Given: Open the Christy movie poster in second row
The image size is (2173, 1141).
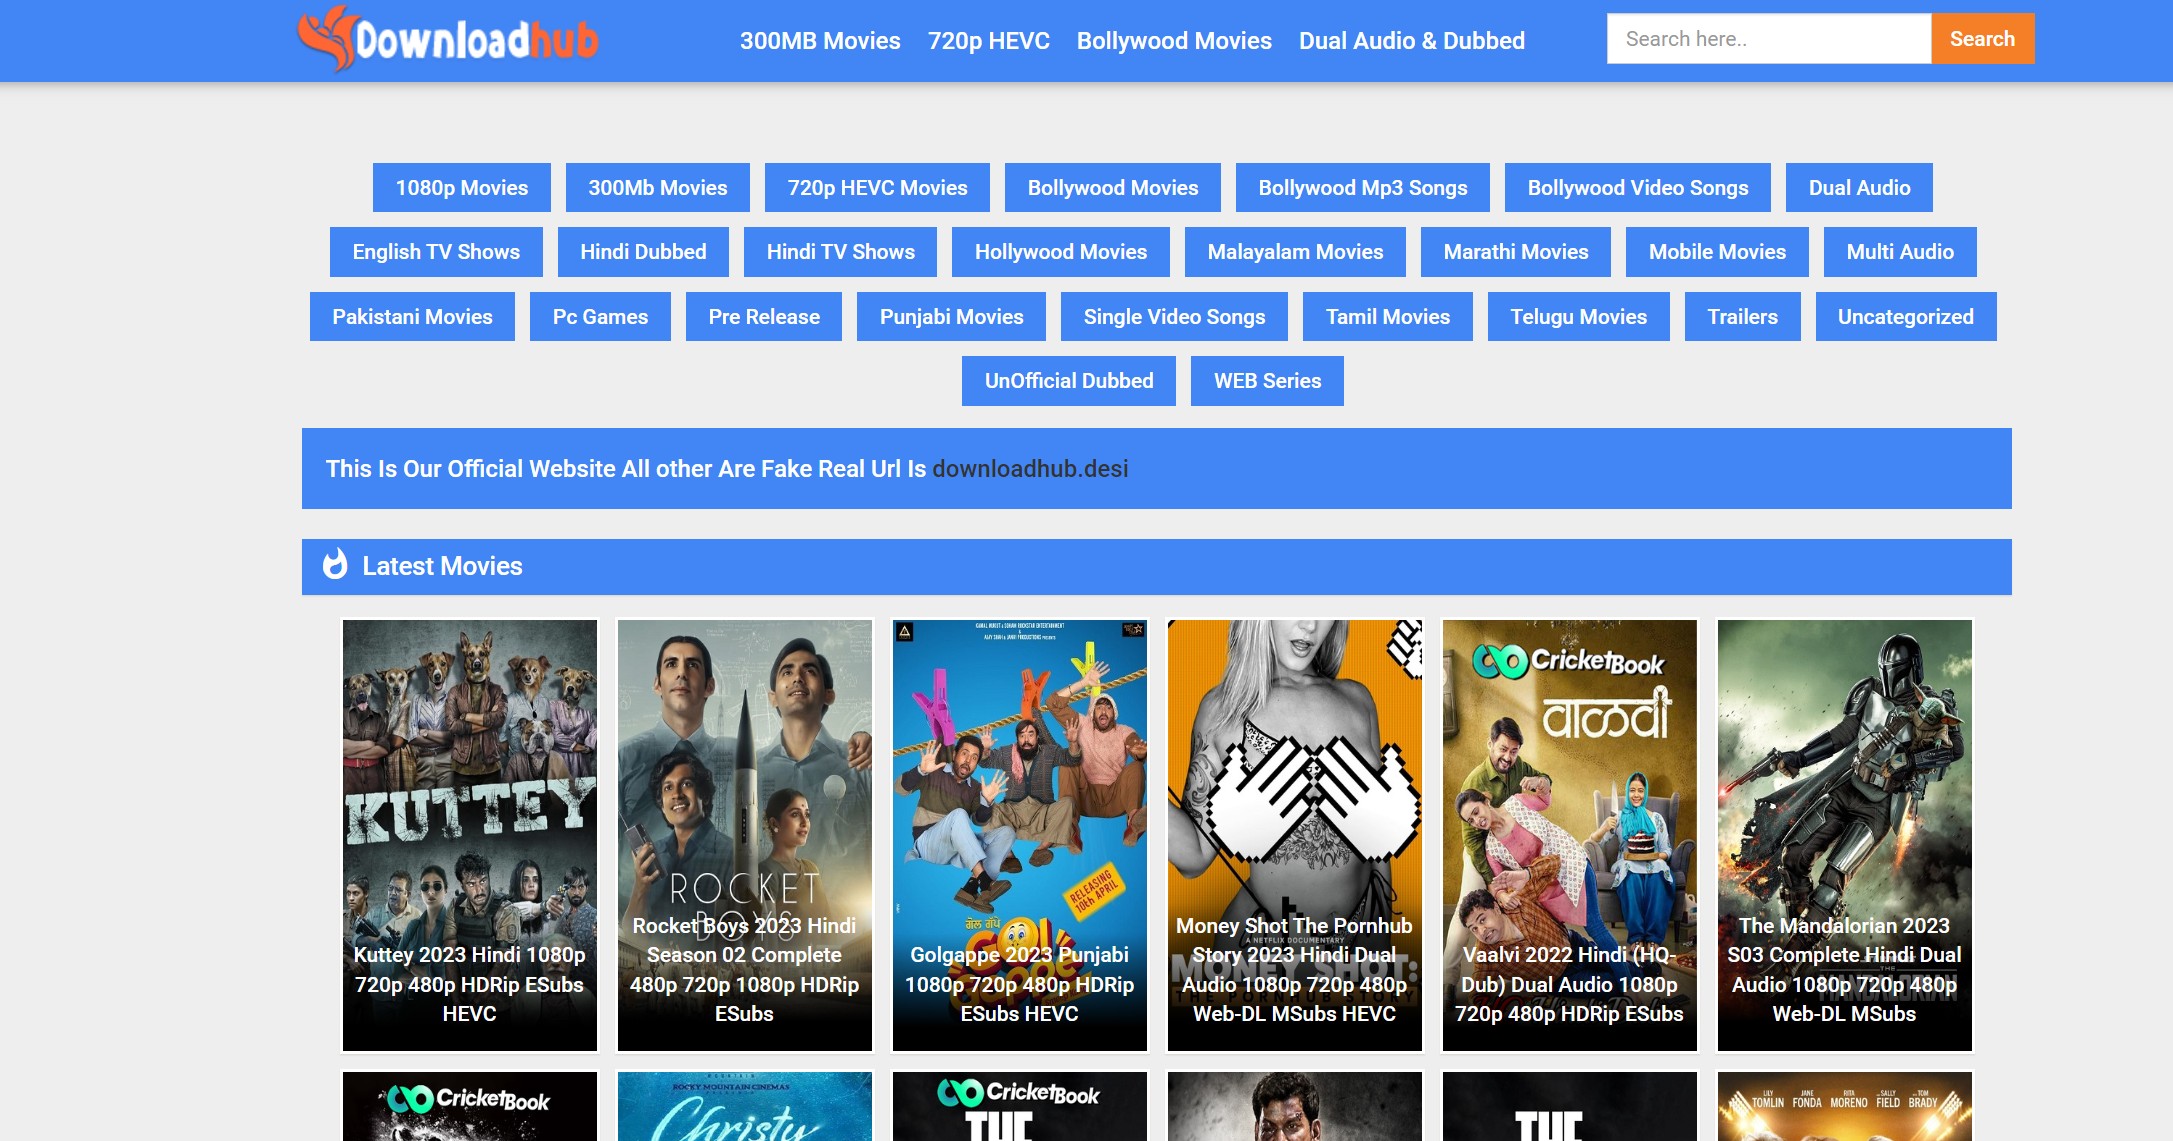Looking at the screenshot, I should click(x=745, y=1106).
